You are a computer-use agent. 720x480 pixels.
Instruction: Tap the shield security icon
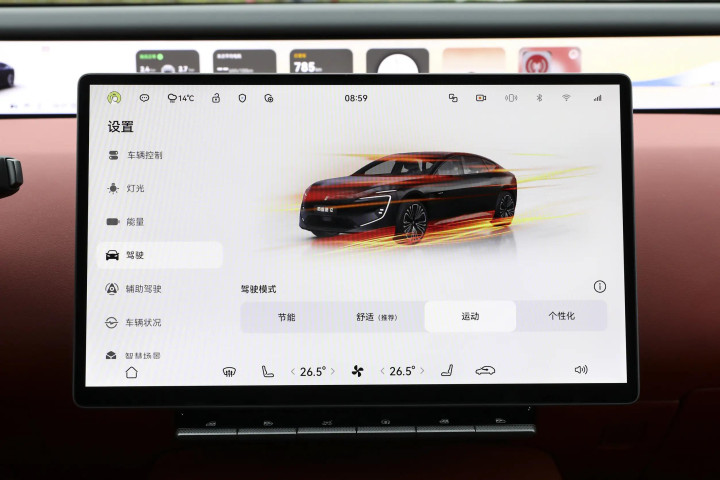pyautogui.click(x=242, y=98)
